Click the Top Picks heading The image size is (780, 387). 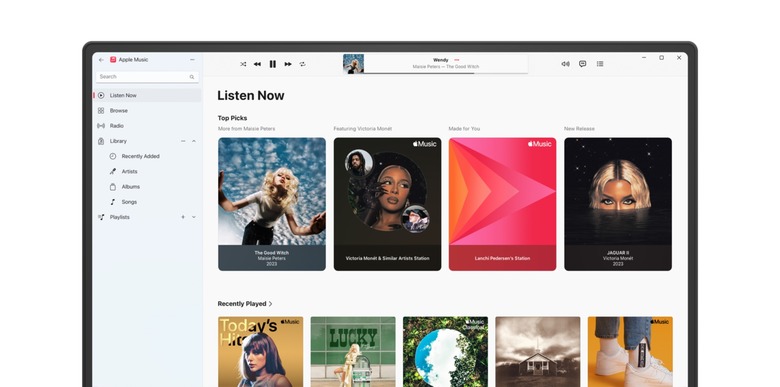(x=232, y=118)
